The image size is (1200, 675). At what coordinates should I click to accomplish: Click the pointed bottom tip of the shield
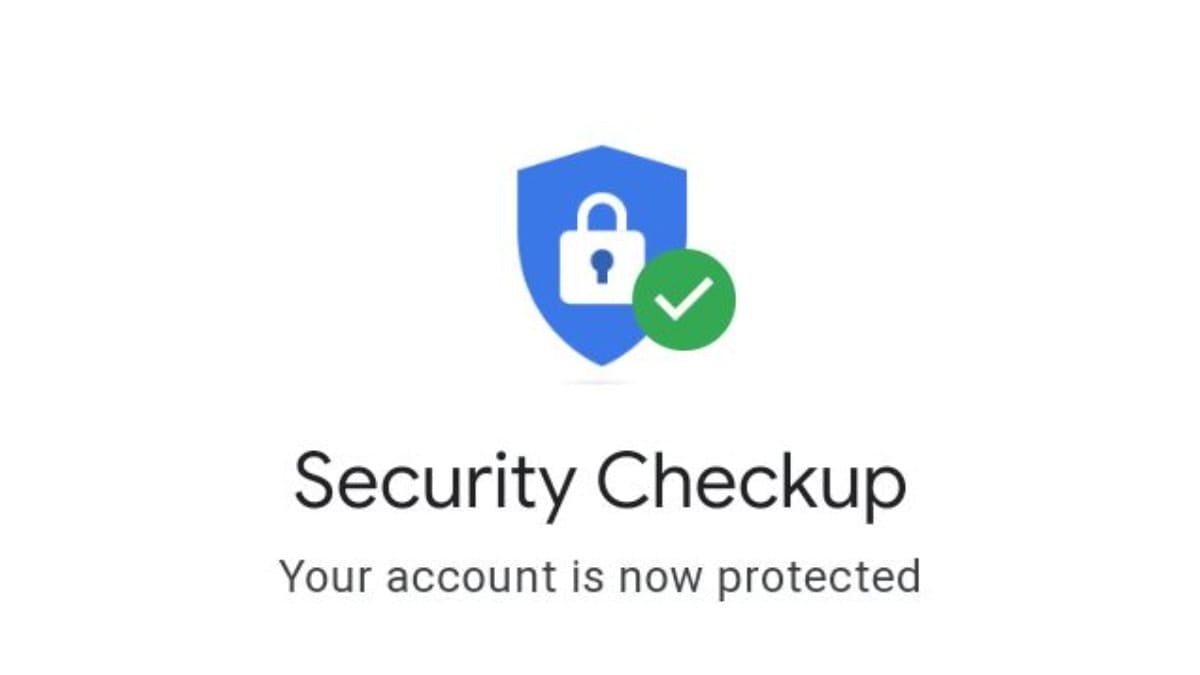pos(600,360)
